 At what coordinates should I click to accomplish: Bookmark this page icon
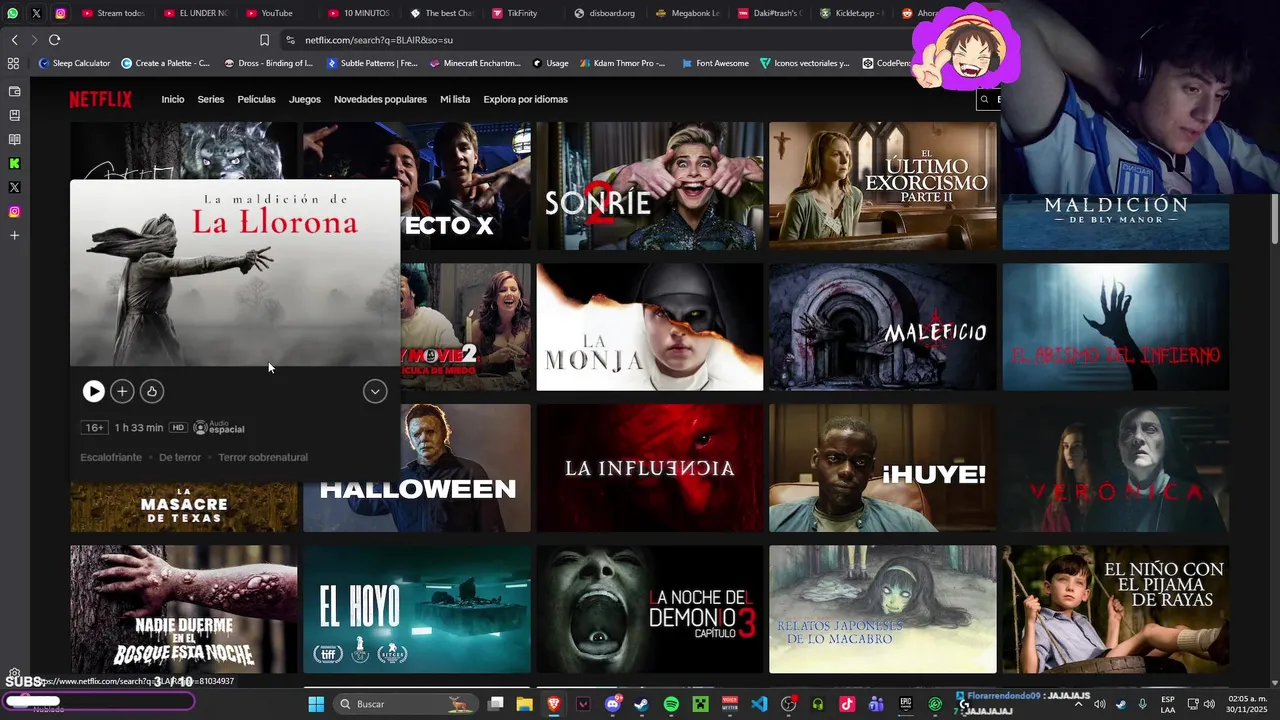[264, 40]
